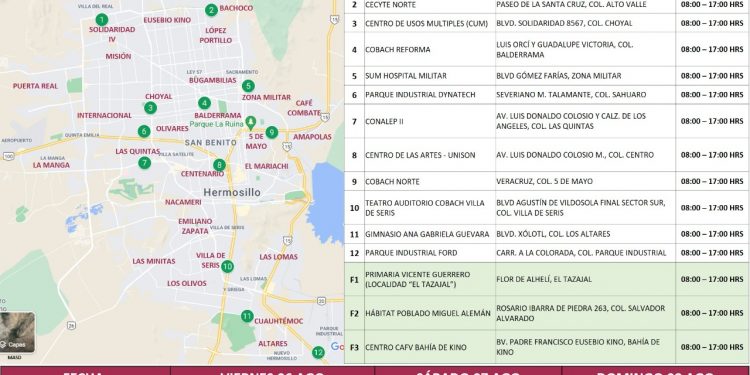Select PARQUE INDUSTRIAL DYNATECH cell
The height and width of the screenshot is (375, 750).
coord(430,95)
